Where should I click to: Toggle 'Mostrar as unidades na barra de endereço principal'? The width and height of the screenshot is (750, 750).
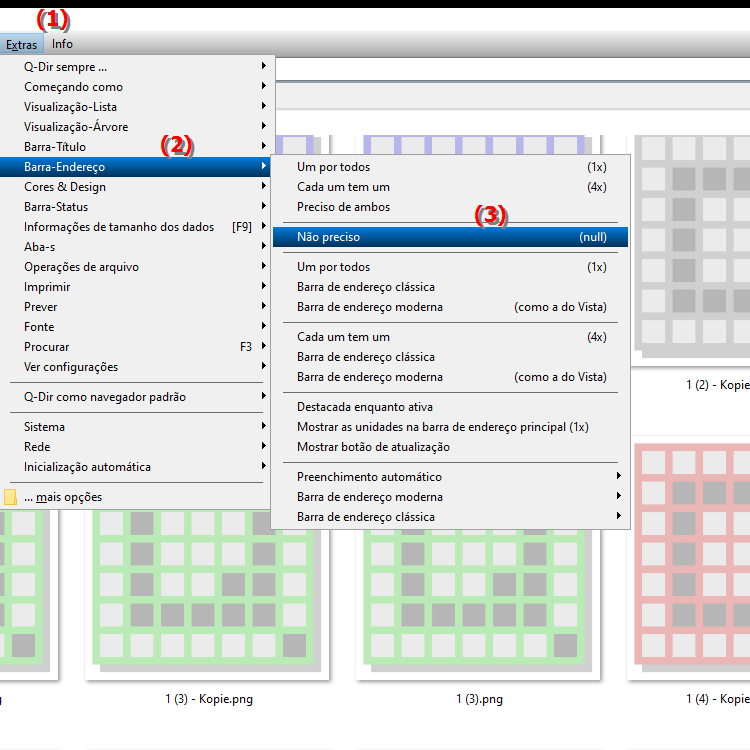point(451,427)
